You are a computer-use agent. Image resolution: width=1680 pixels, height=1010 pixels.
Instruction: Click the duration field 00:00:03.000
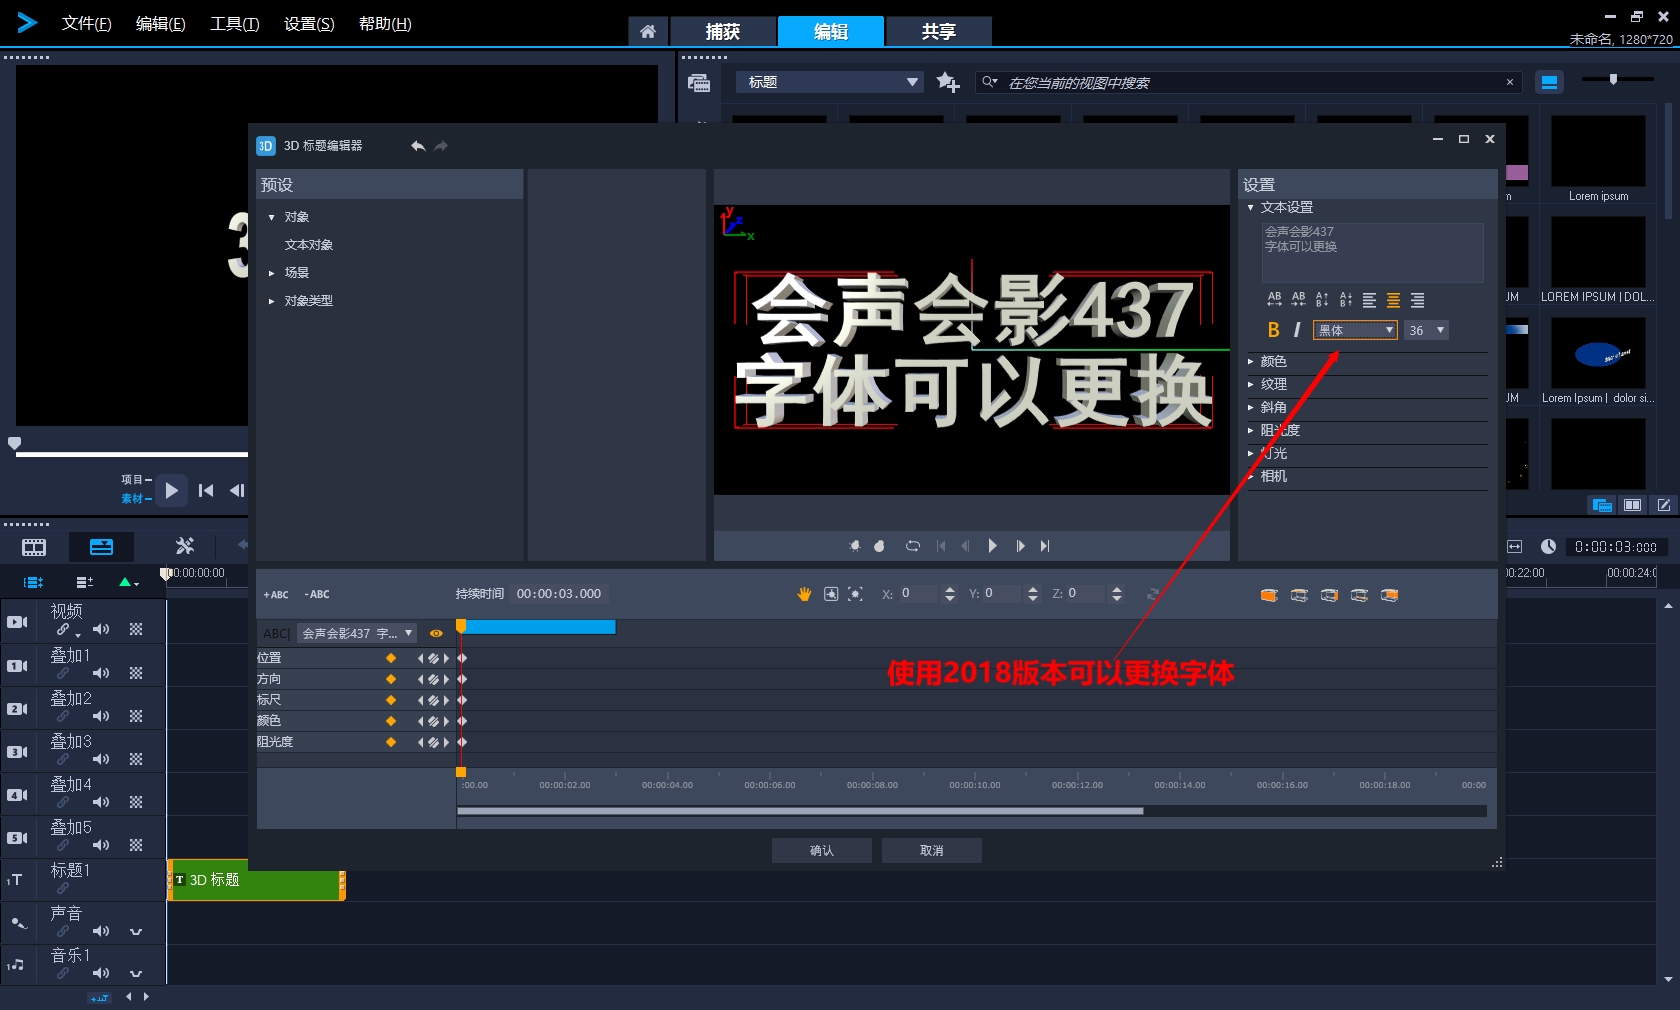point(559,594)
